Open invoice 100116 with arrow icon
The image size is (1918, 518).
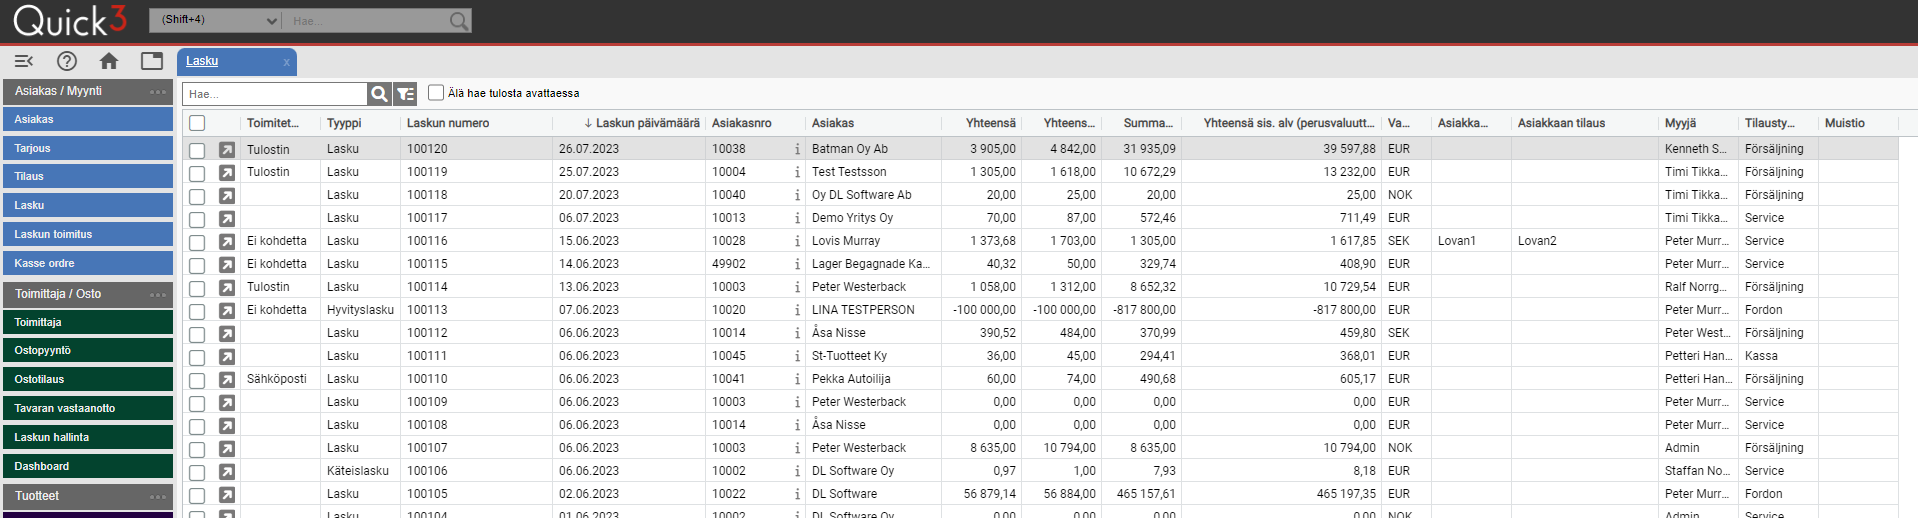point(227,242)
